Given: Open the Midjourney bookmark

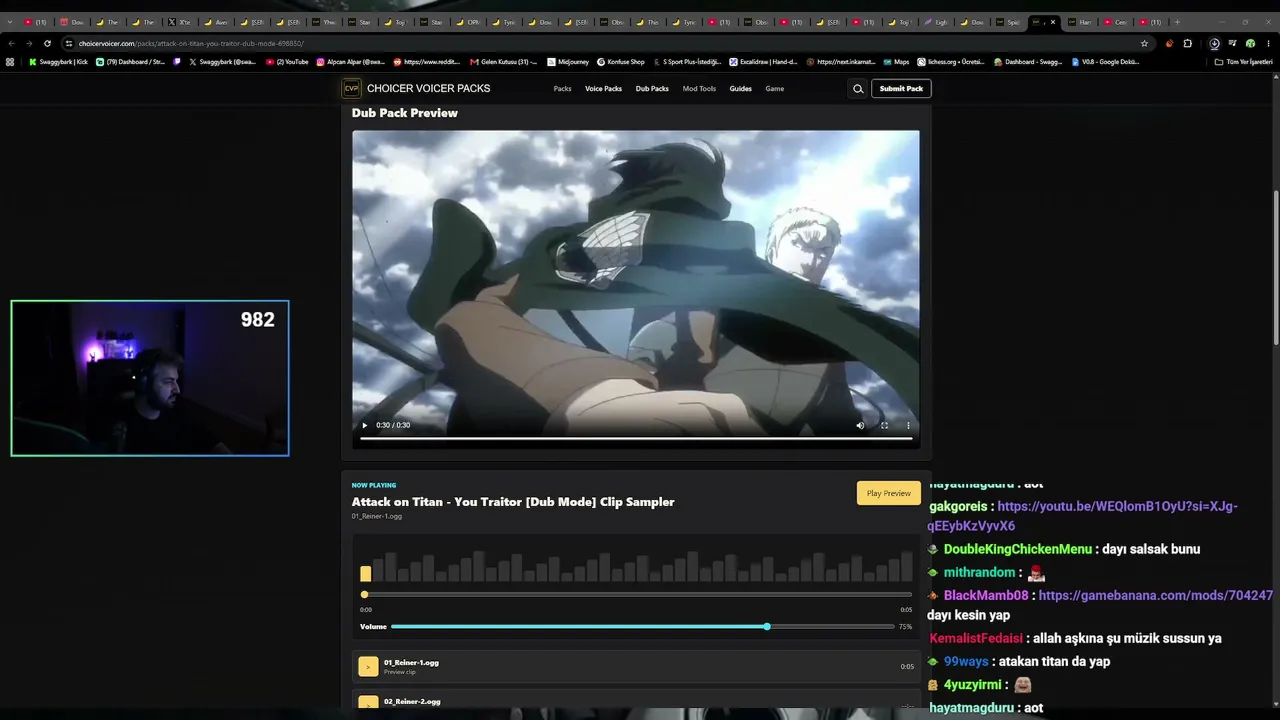Looking at the screenshot, I should point(568,62).
